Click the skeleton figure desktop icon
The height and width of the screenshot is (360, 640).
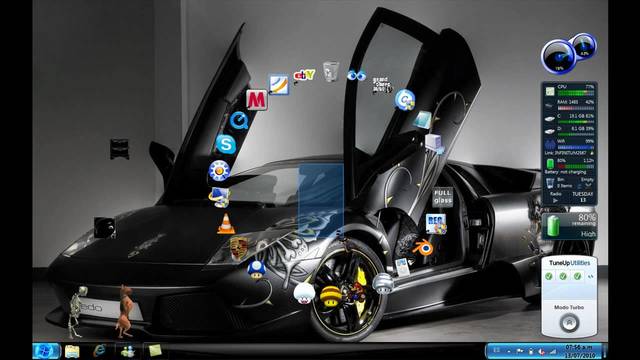[x=77, y=312]
